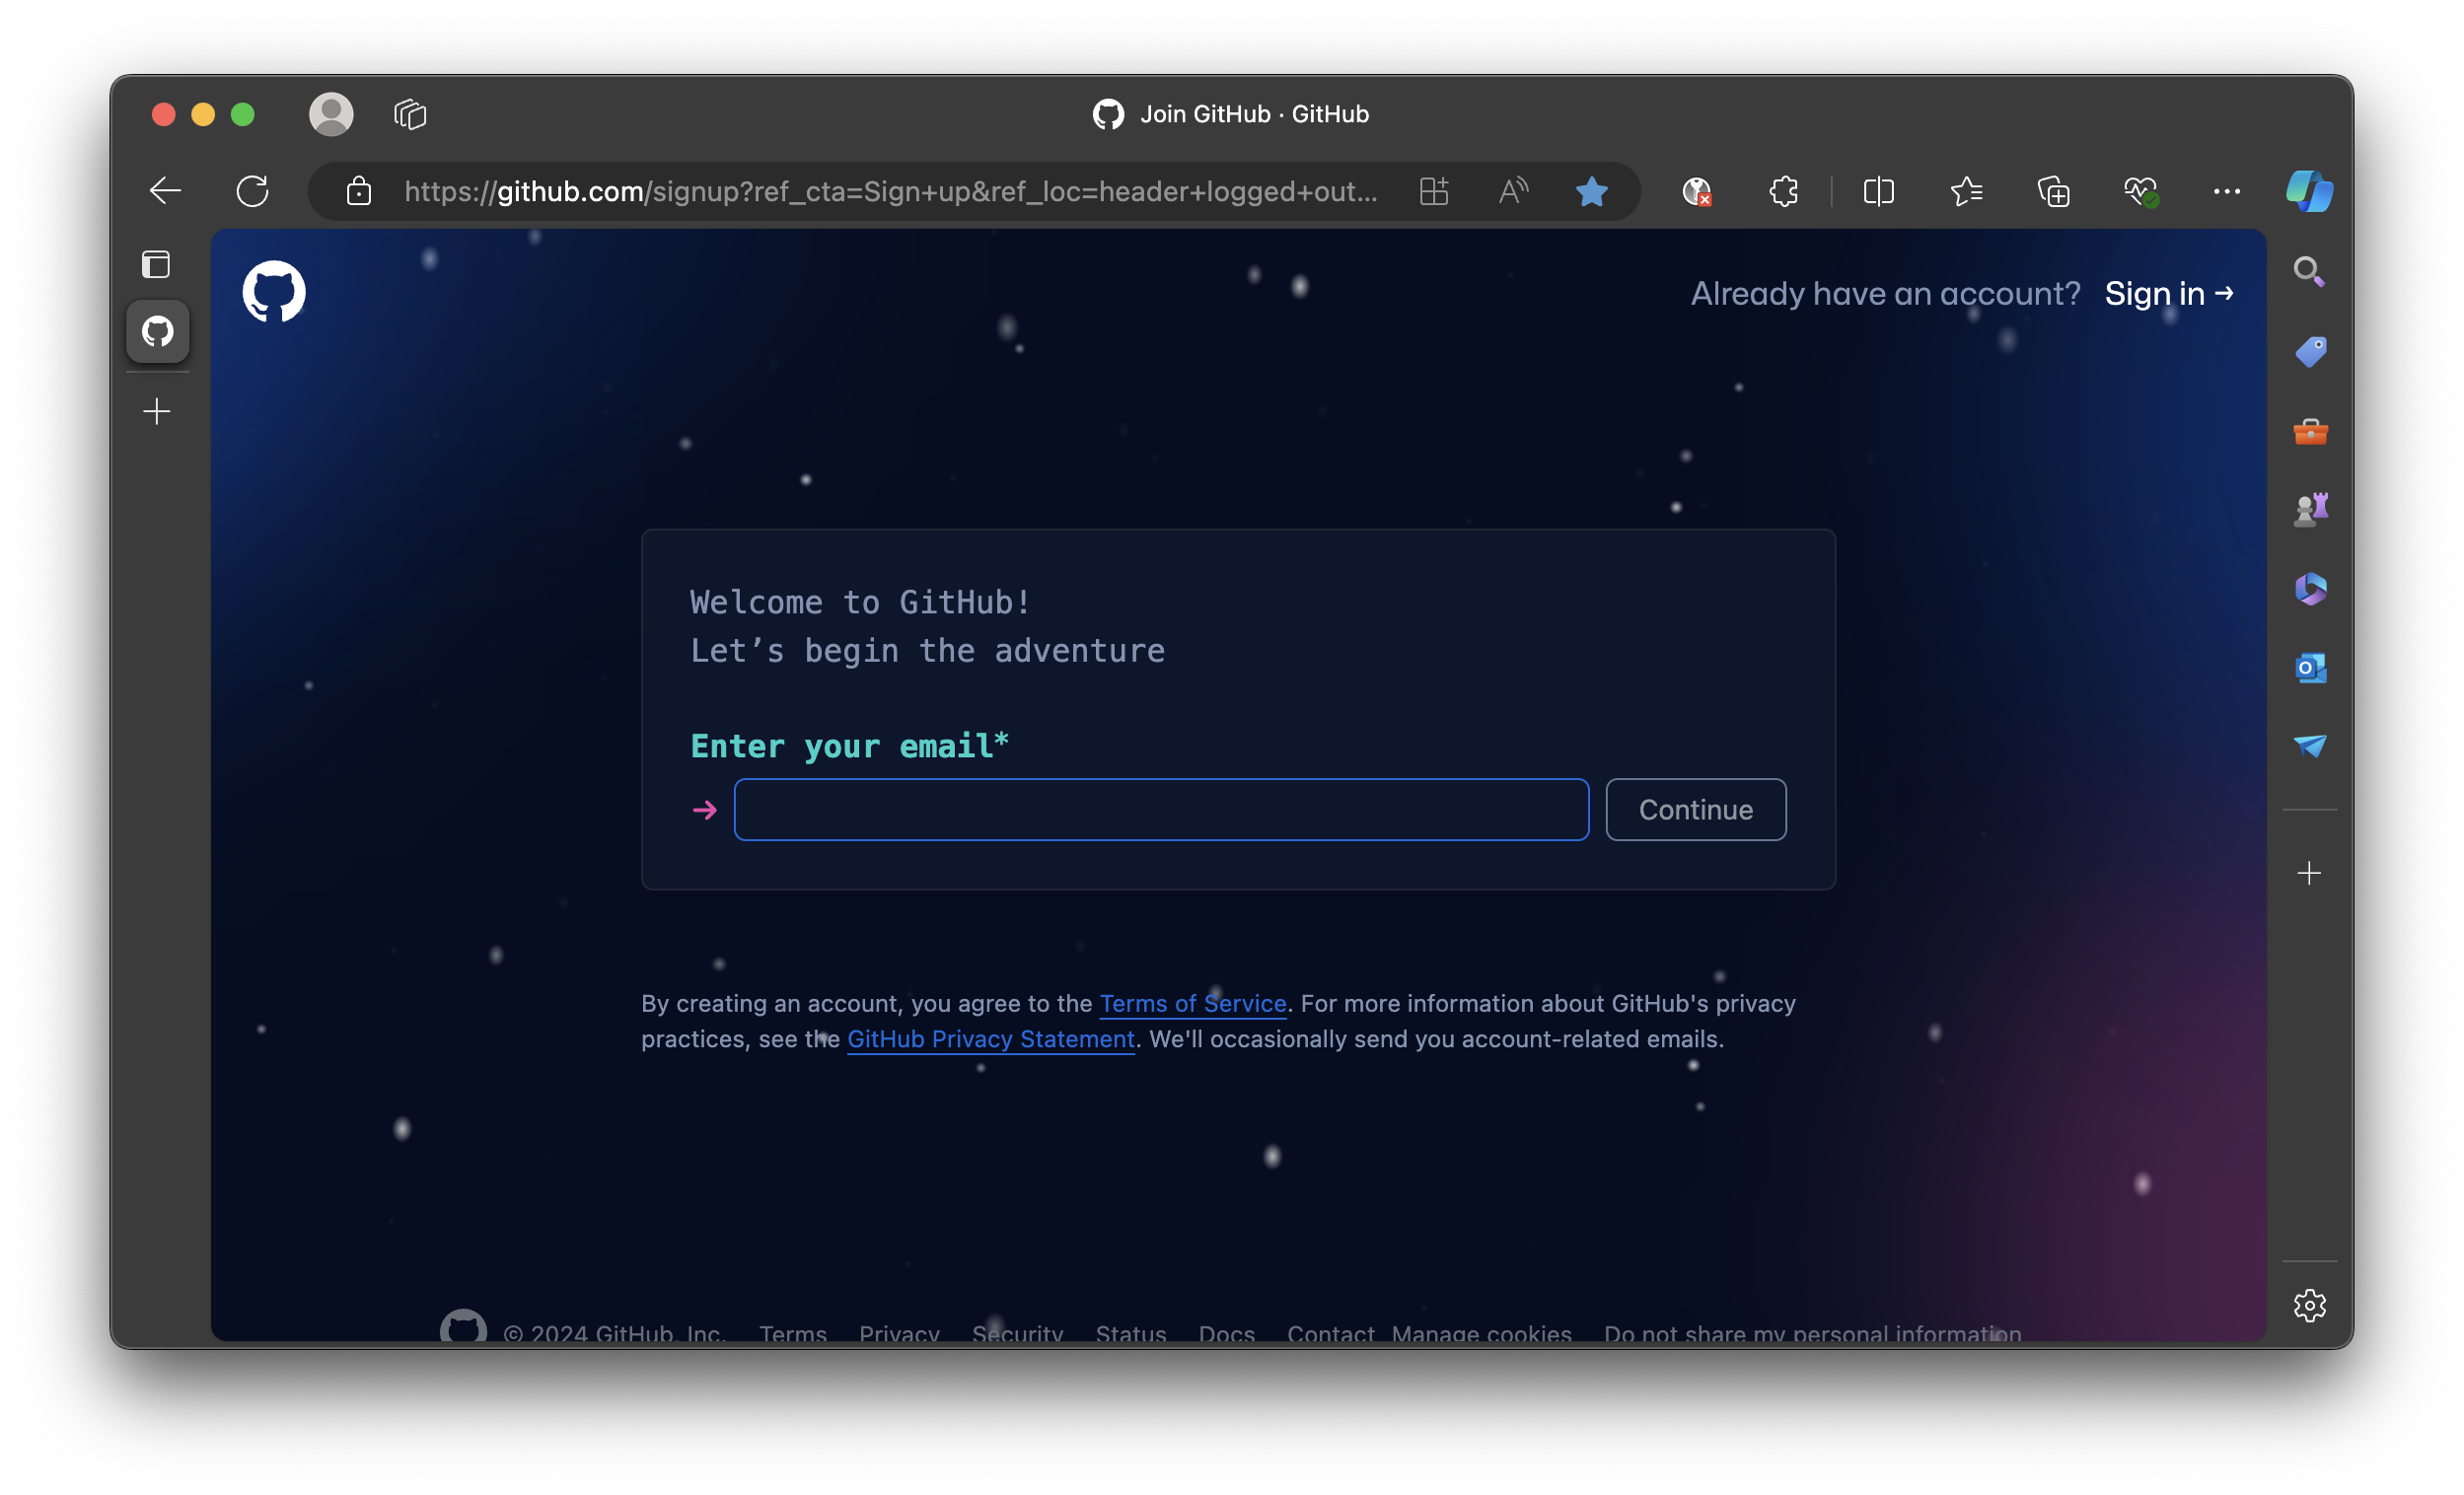The width and height of the screenshot is (2464, 1495).
Task: Focus the email input field
Action: pyautogui.click(x=1161, y=810)
